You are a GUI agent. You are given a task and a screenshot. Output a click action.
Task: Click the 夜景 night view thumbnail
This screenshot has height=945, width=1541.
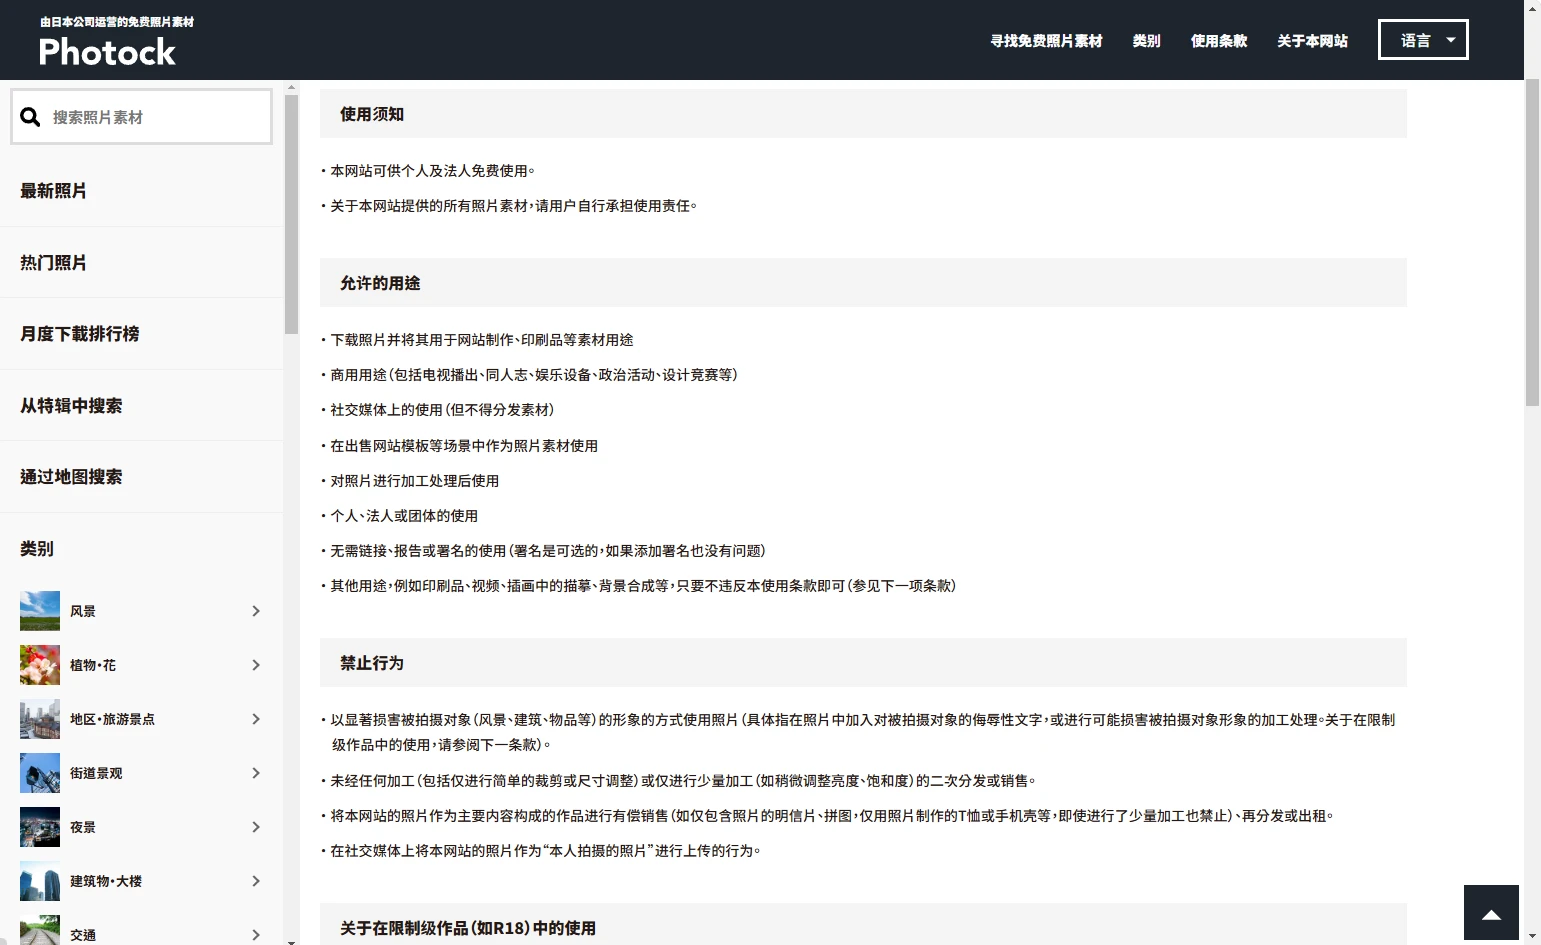(40, 827)
